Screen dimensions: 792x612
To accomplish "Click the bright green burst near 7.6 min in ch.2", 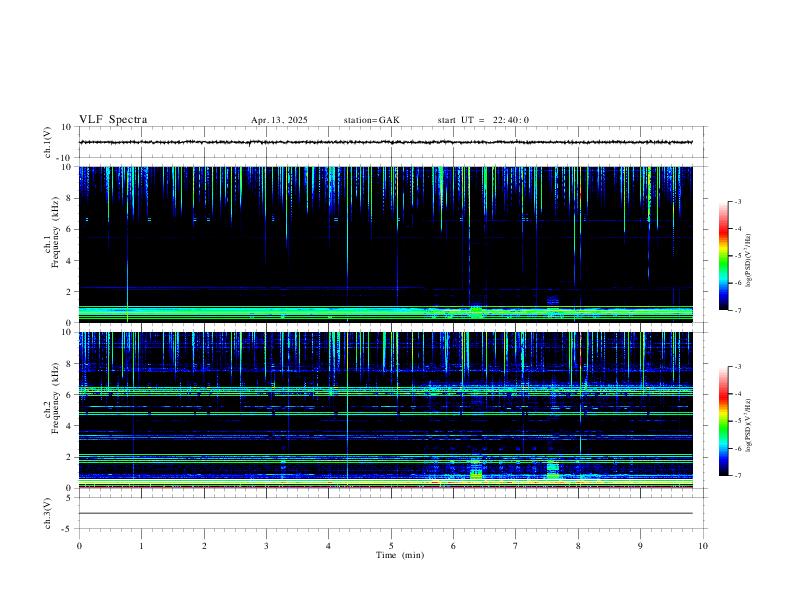I will point(553,470).
